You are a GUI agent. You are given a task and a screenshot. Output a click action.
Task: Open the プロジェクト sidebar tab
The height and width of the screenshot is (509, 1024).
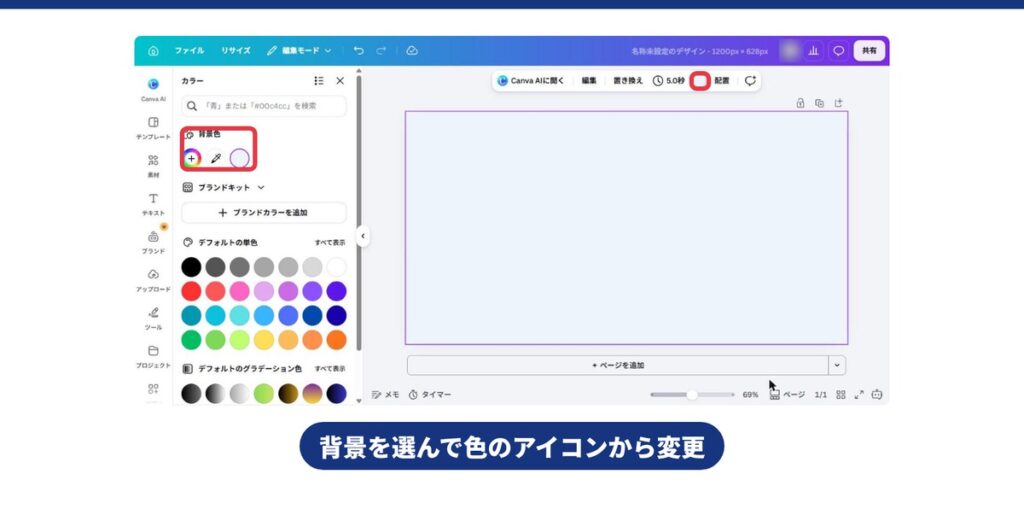click(x=153, y=356)
